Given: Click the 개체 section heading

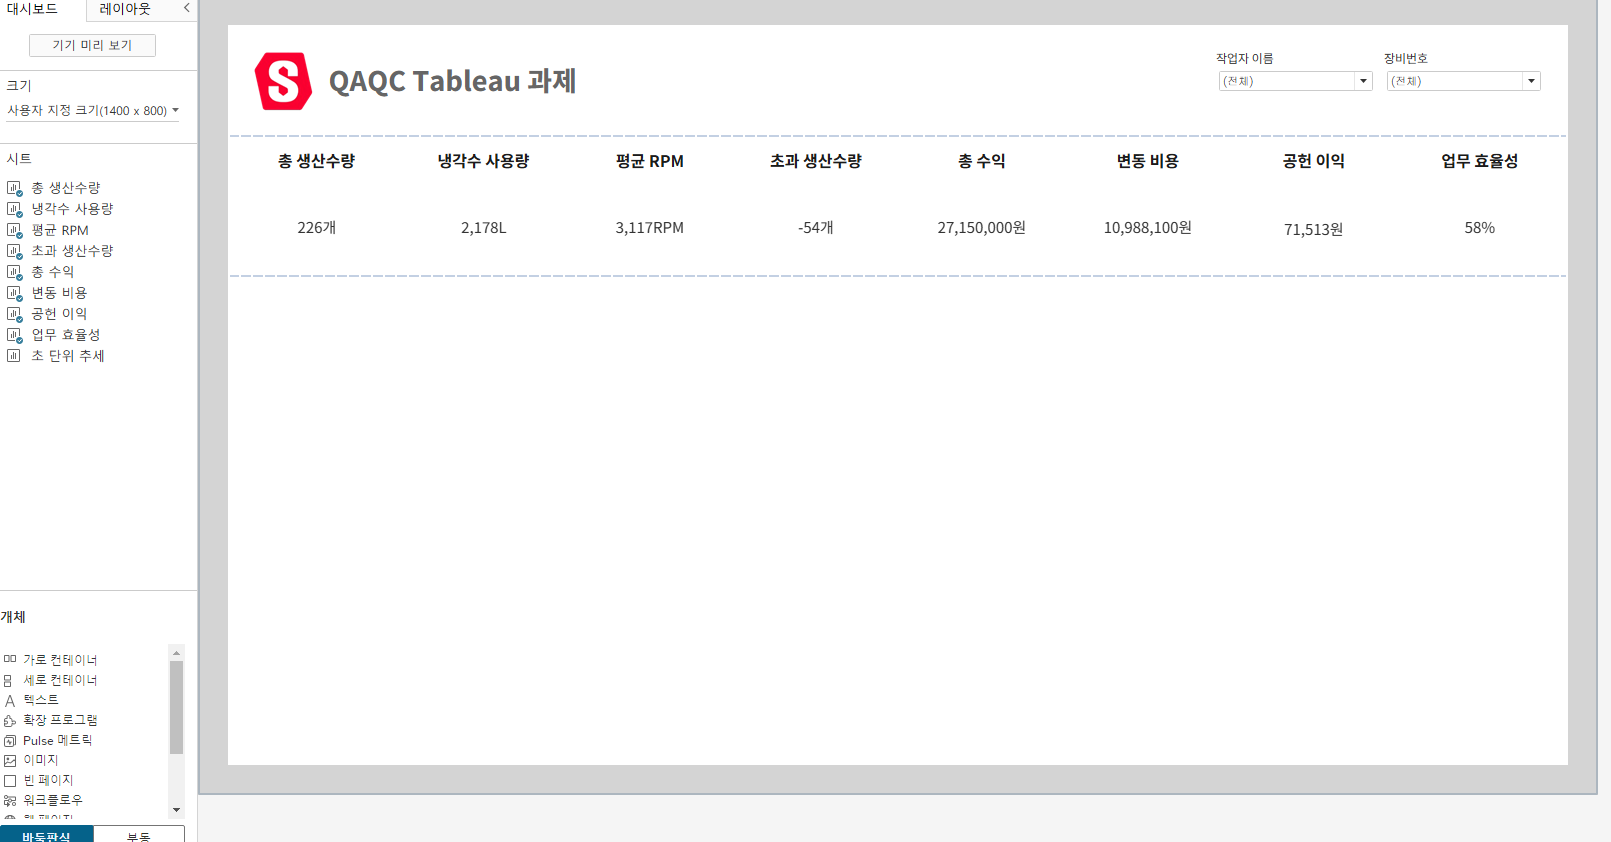Looking at the screenshot, I should pos(13,617).
